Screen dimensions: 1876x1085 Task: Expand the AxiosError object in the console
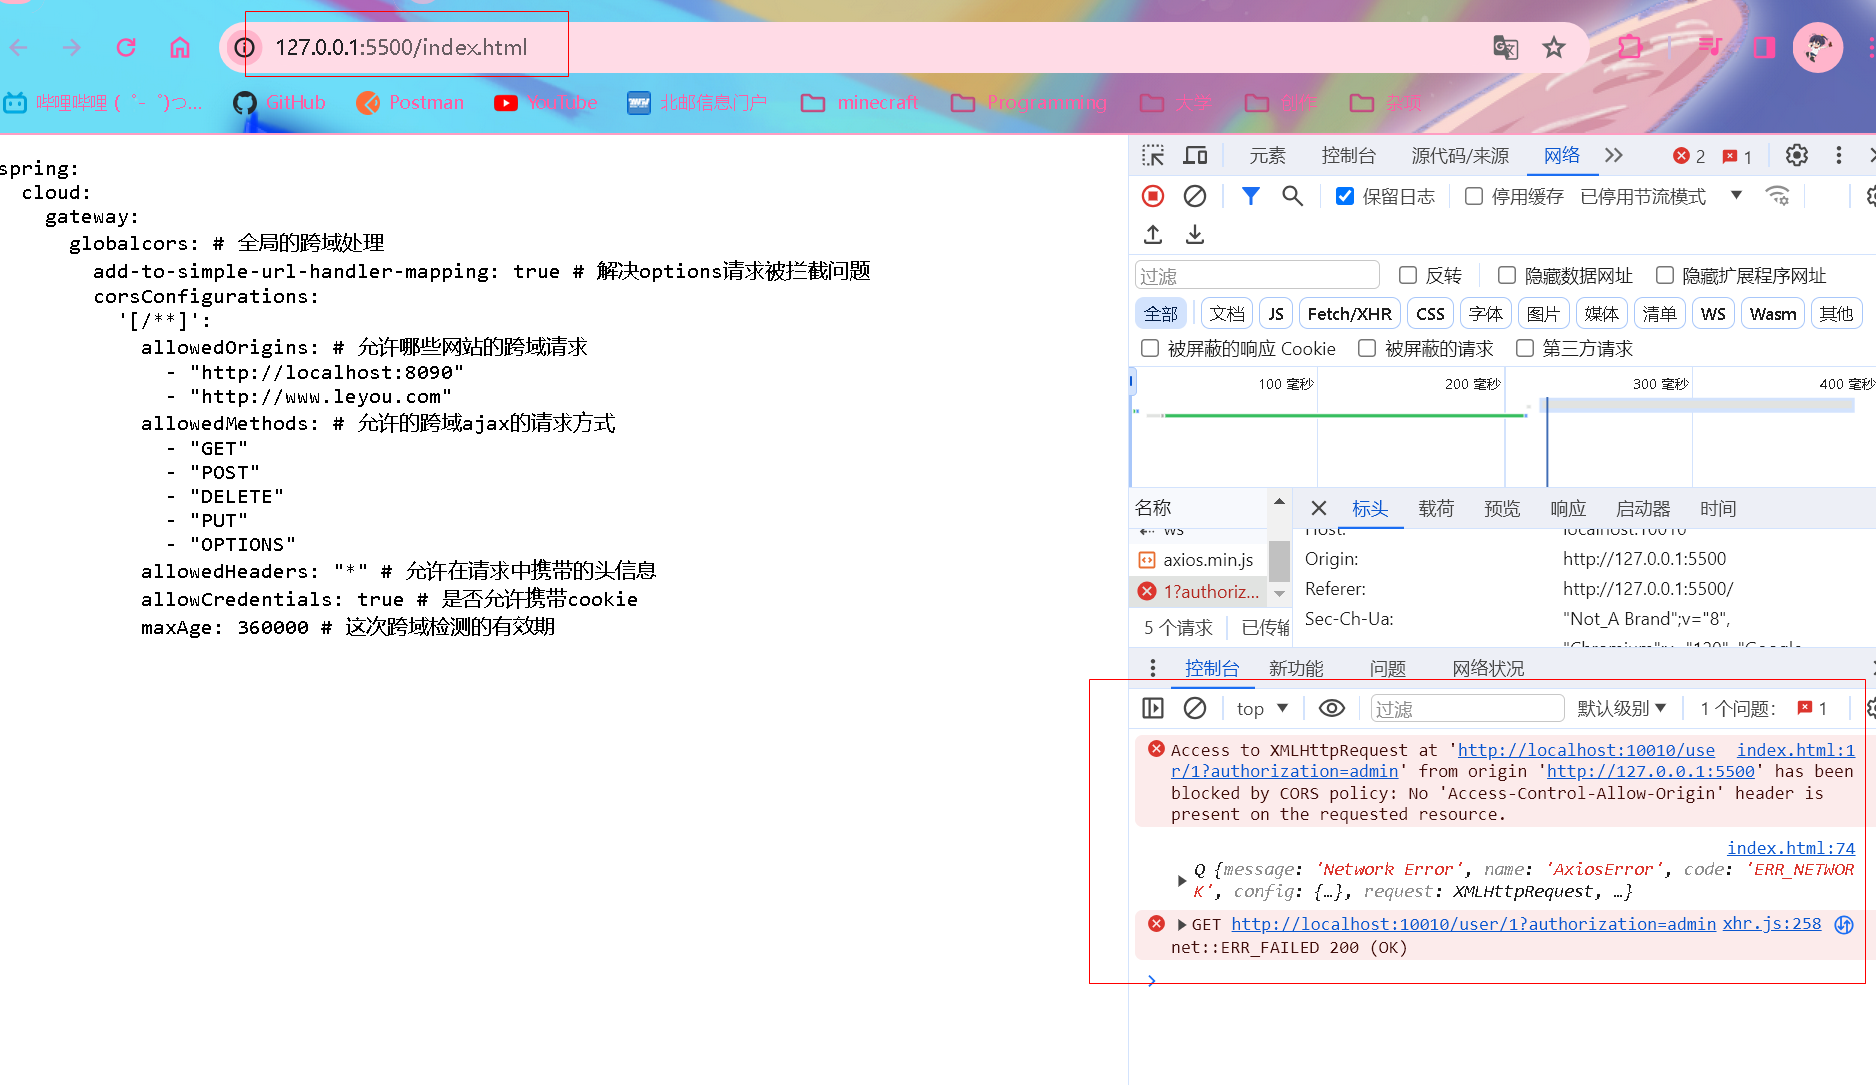point(1182,881)
